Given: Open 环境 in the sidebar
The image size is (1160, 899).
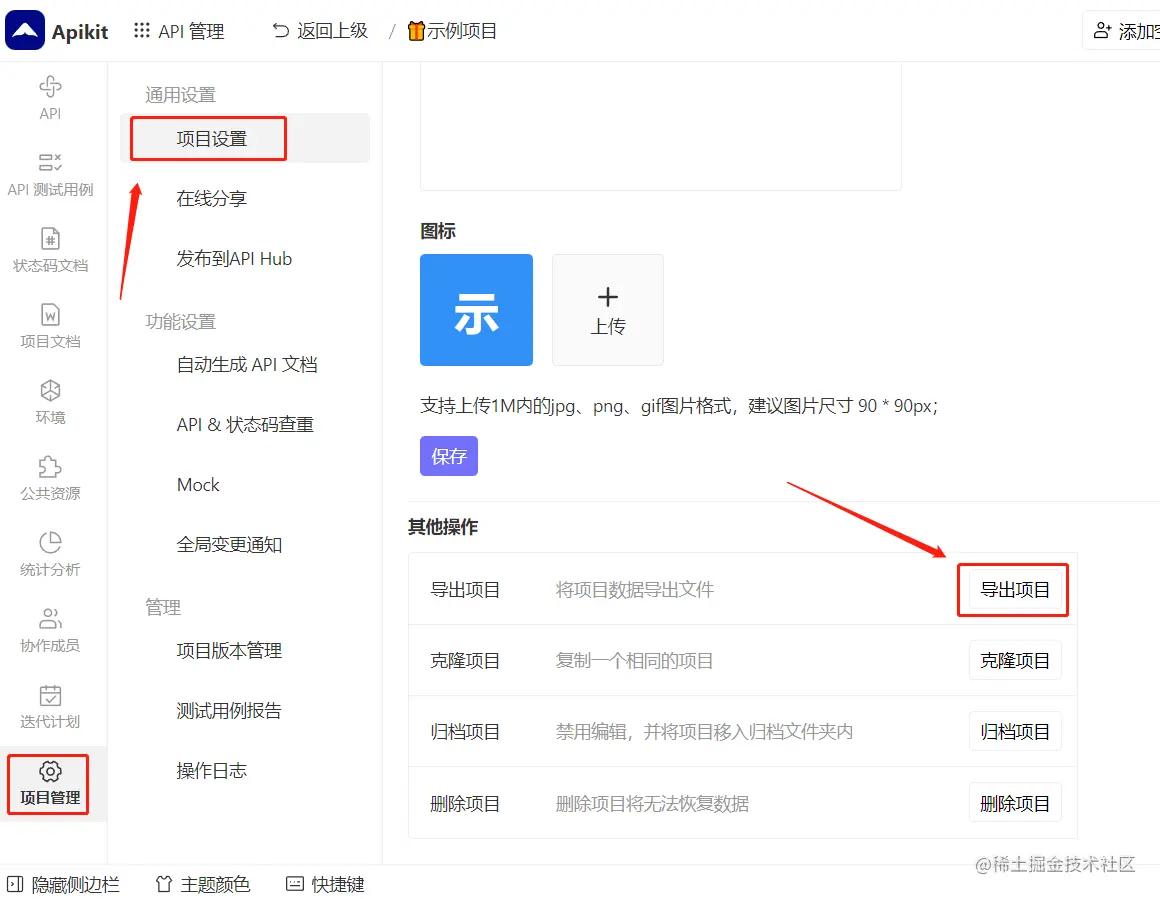Looking at the screenshot, I should [x=50, y=403].
